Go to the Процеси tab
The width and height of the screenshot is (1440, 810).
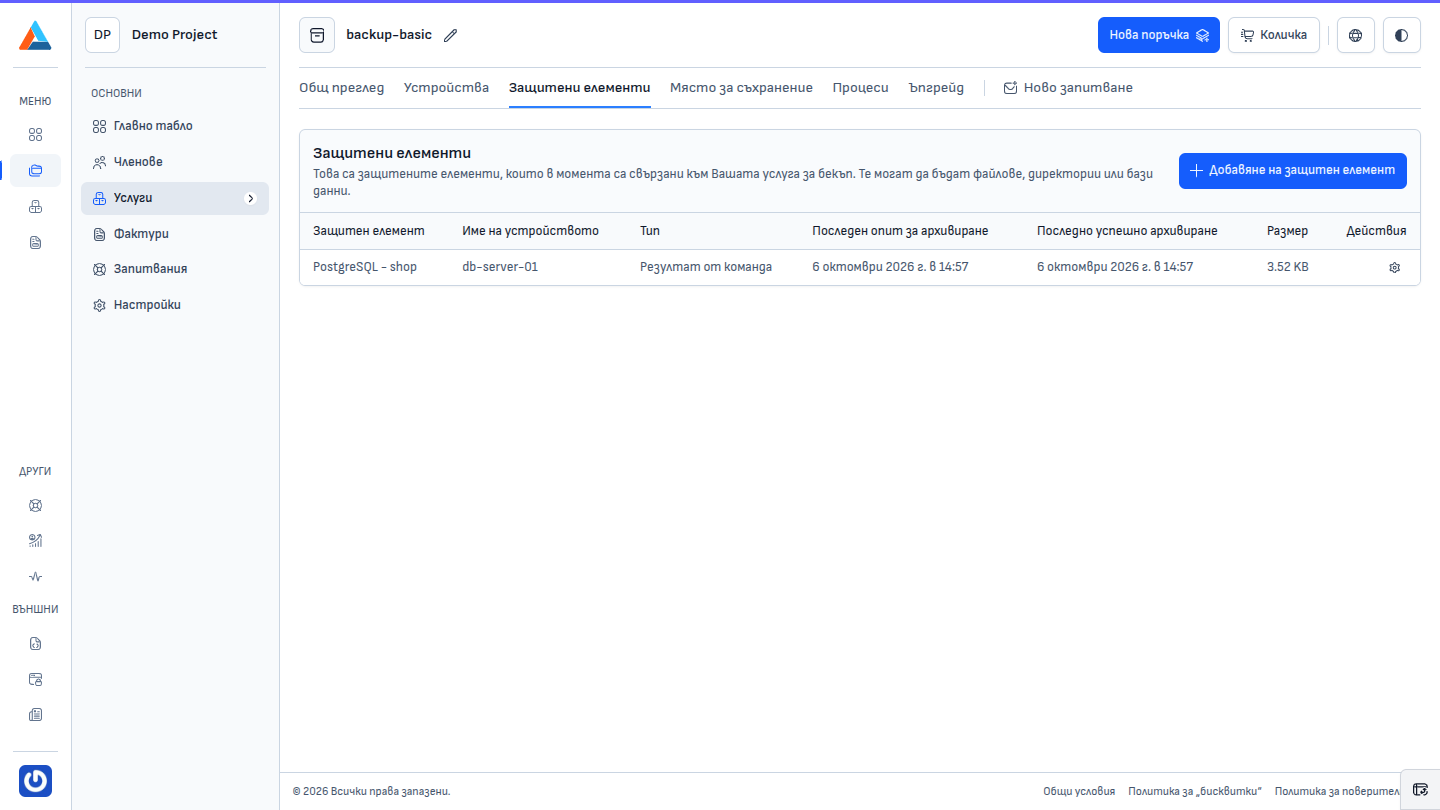point(860,88)
